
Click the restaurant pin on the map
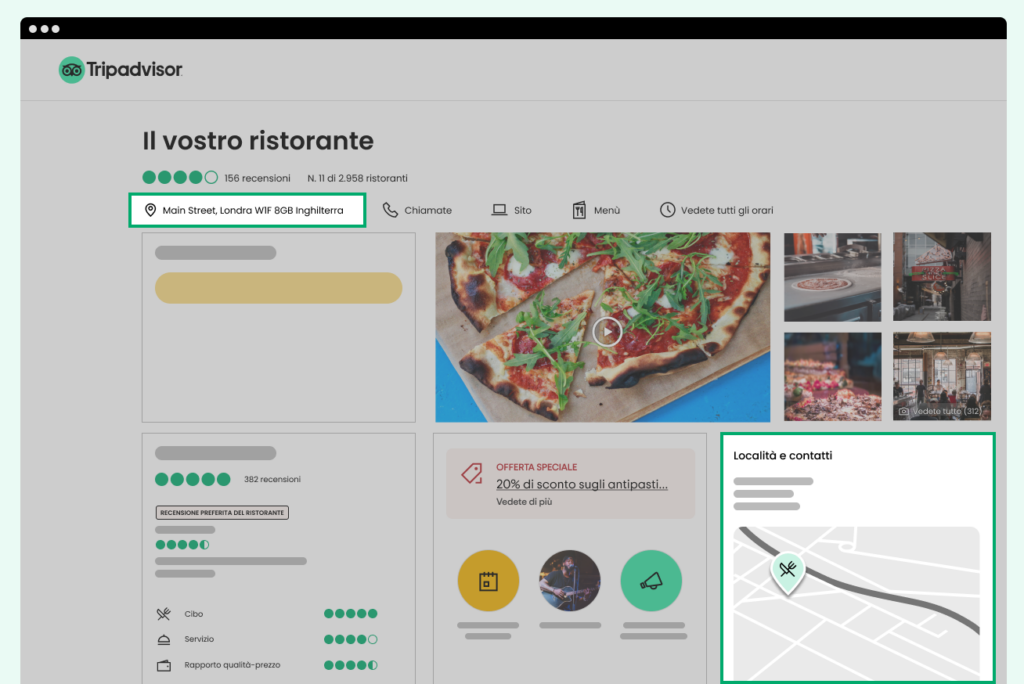788,573
